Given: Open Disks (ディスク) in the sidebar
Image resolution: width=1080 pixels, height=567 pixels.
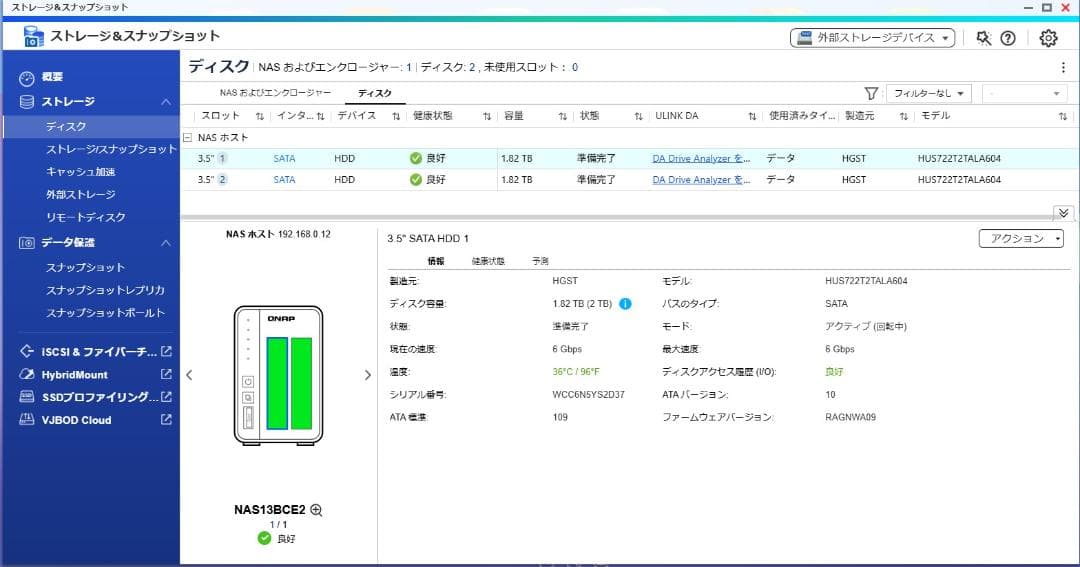Looking at the screenshot, I should point(91,127).
